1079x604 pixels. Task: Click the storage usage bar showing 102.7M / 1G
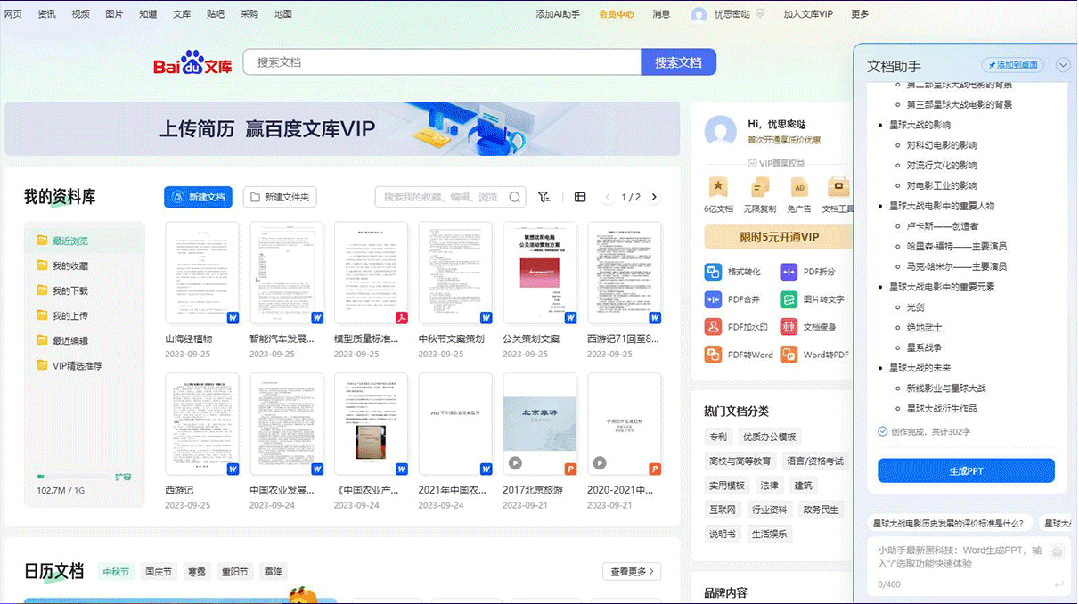coord(75,477)
